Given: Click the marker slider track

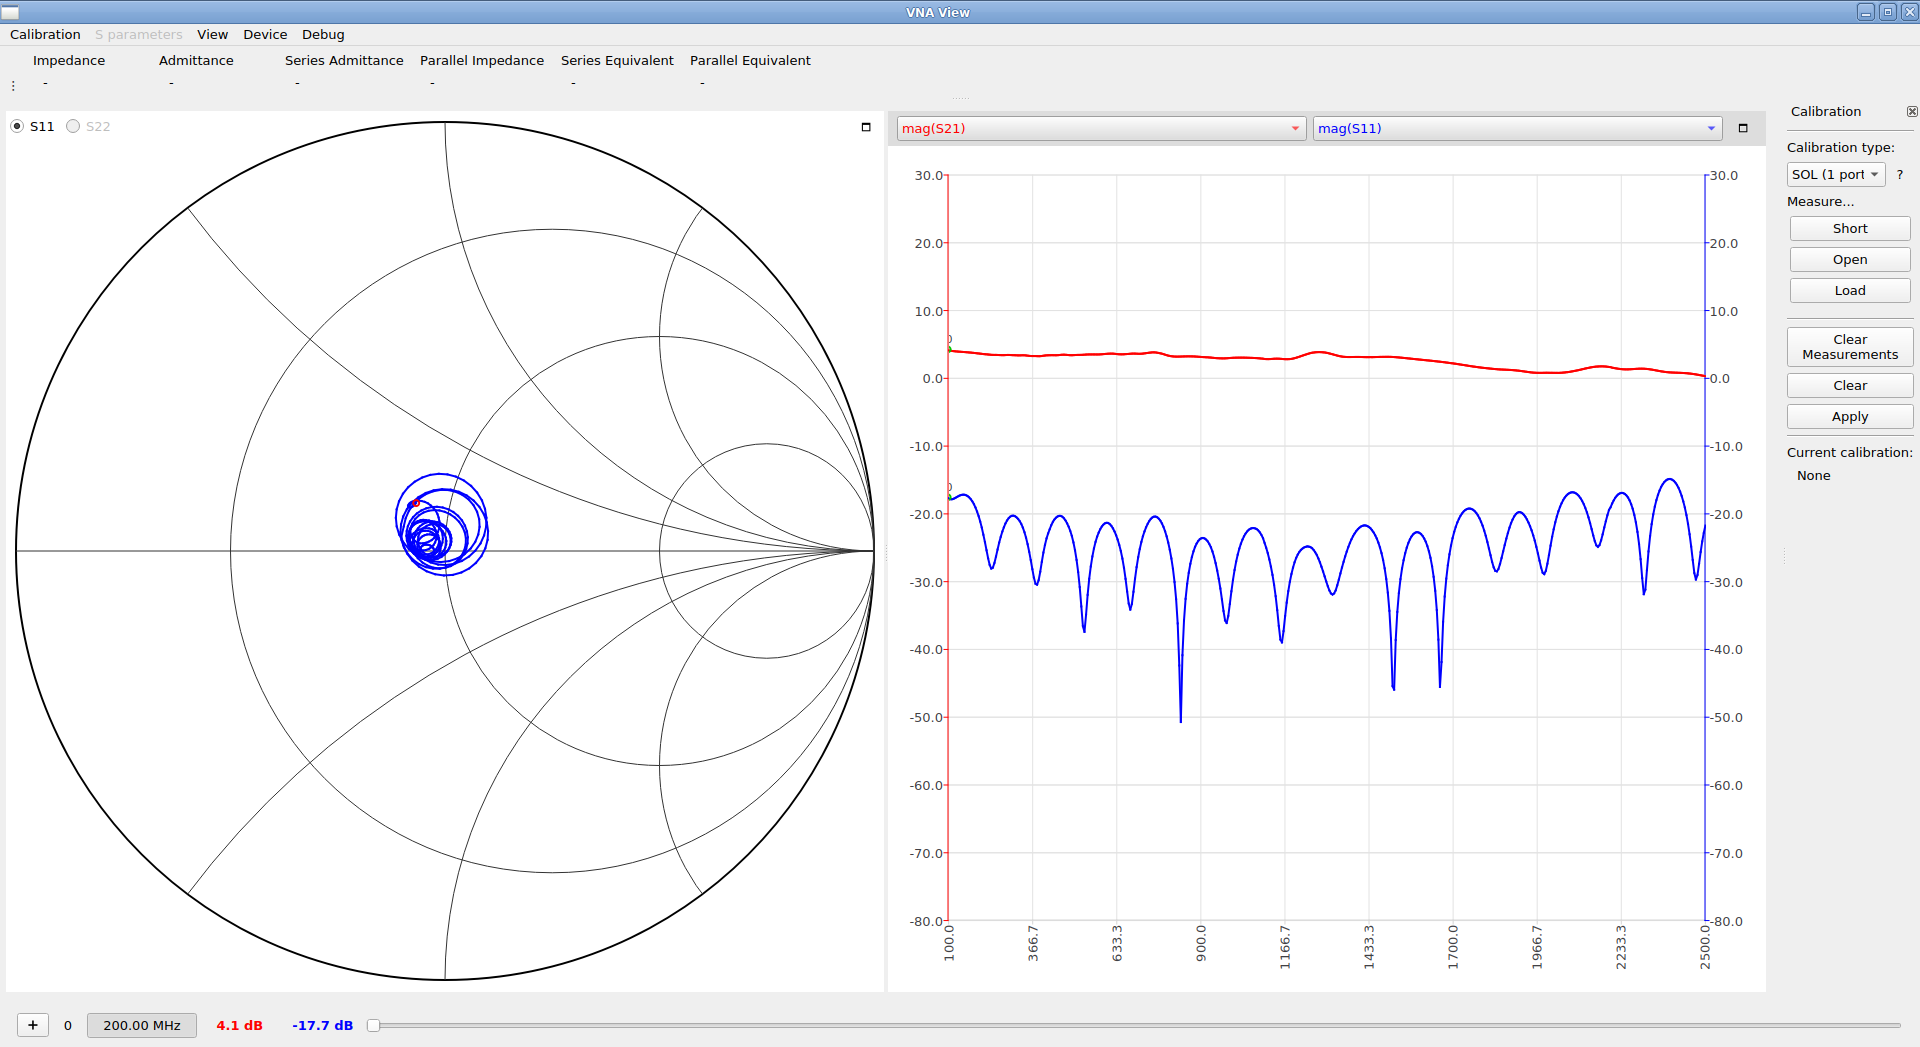Looking at the screenshot, I should [x=1136, y=1025].
